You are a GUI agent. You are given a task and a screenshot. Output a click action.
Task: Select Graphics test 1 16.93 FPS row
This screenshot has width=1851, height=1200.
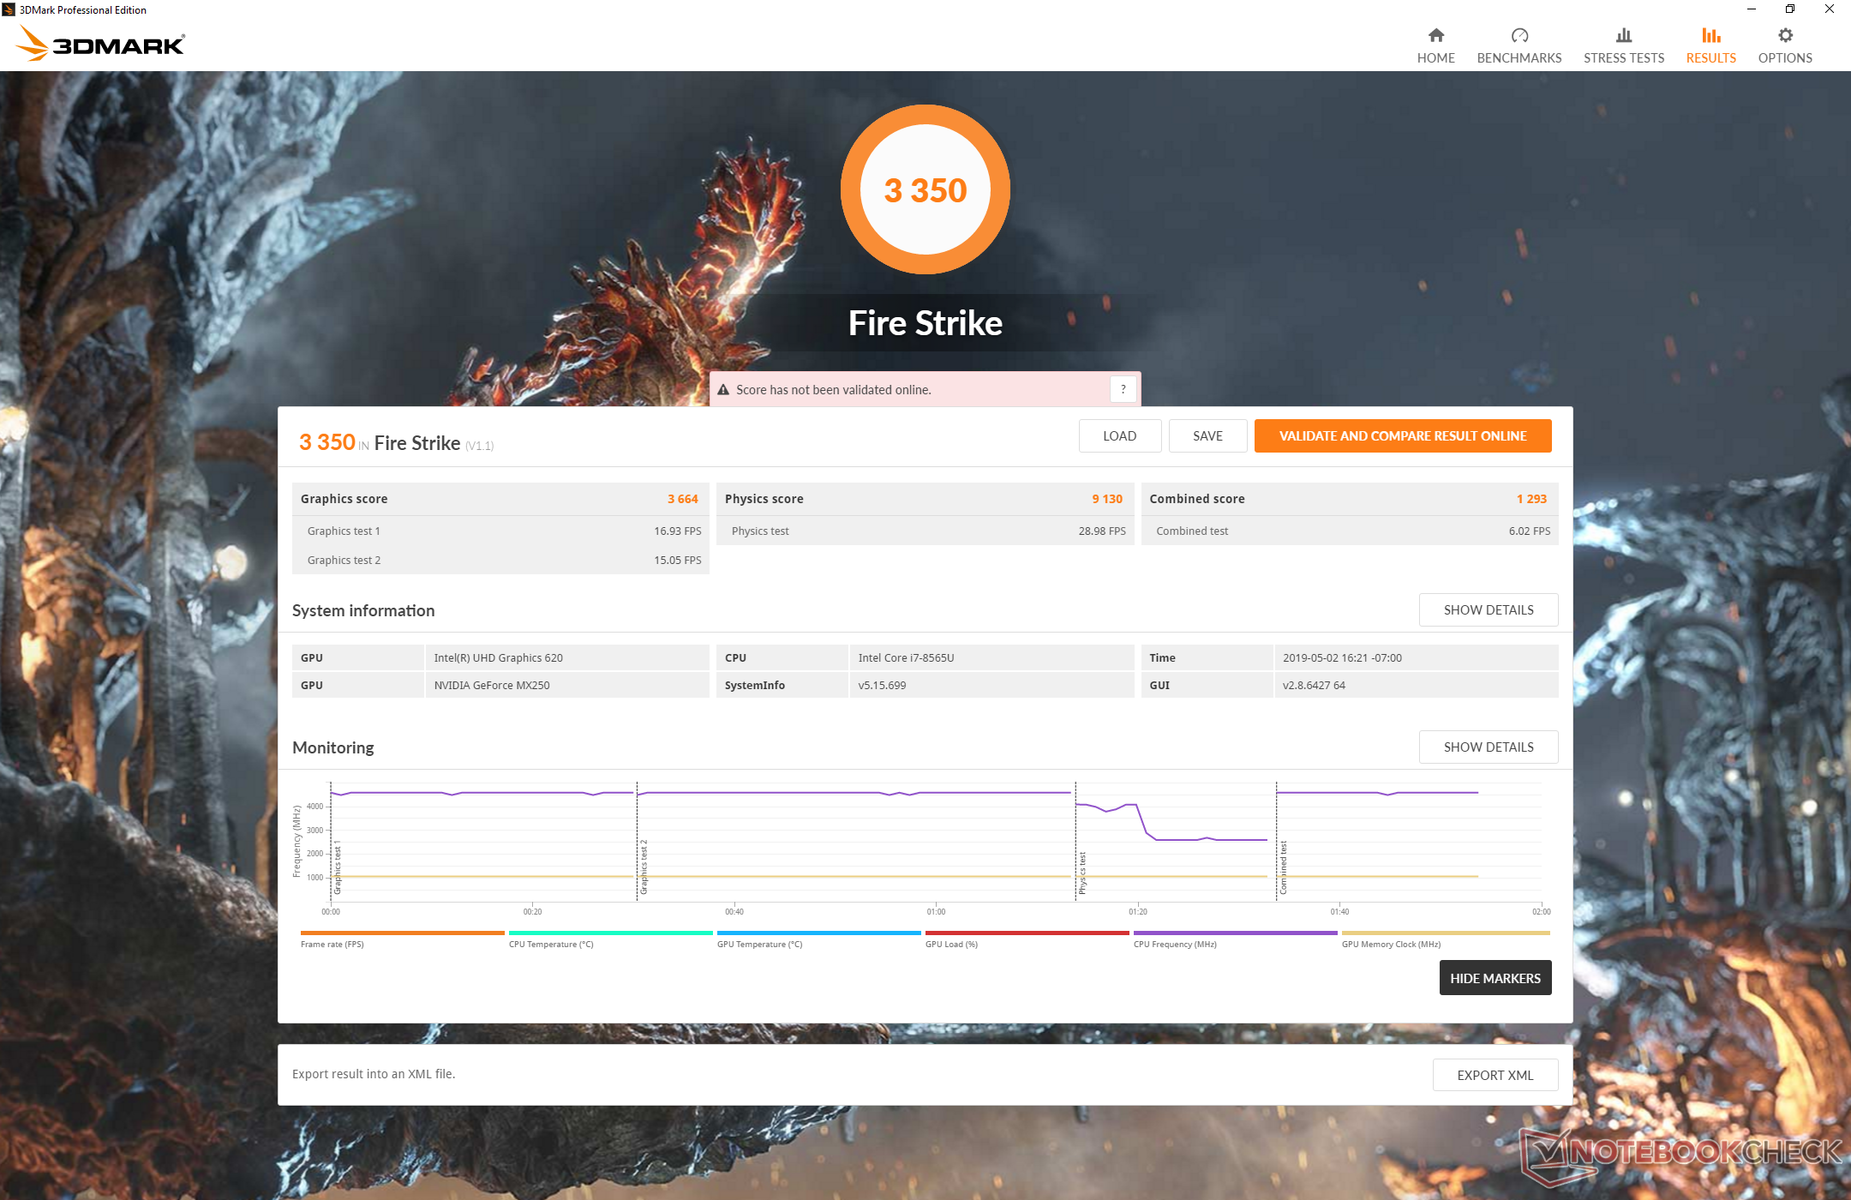501,531
